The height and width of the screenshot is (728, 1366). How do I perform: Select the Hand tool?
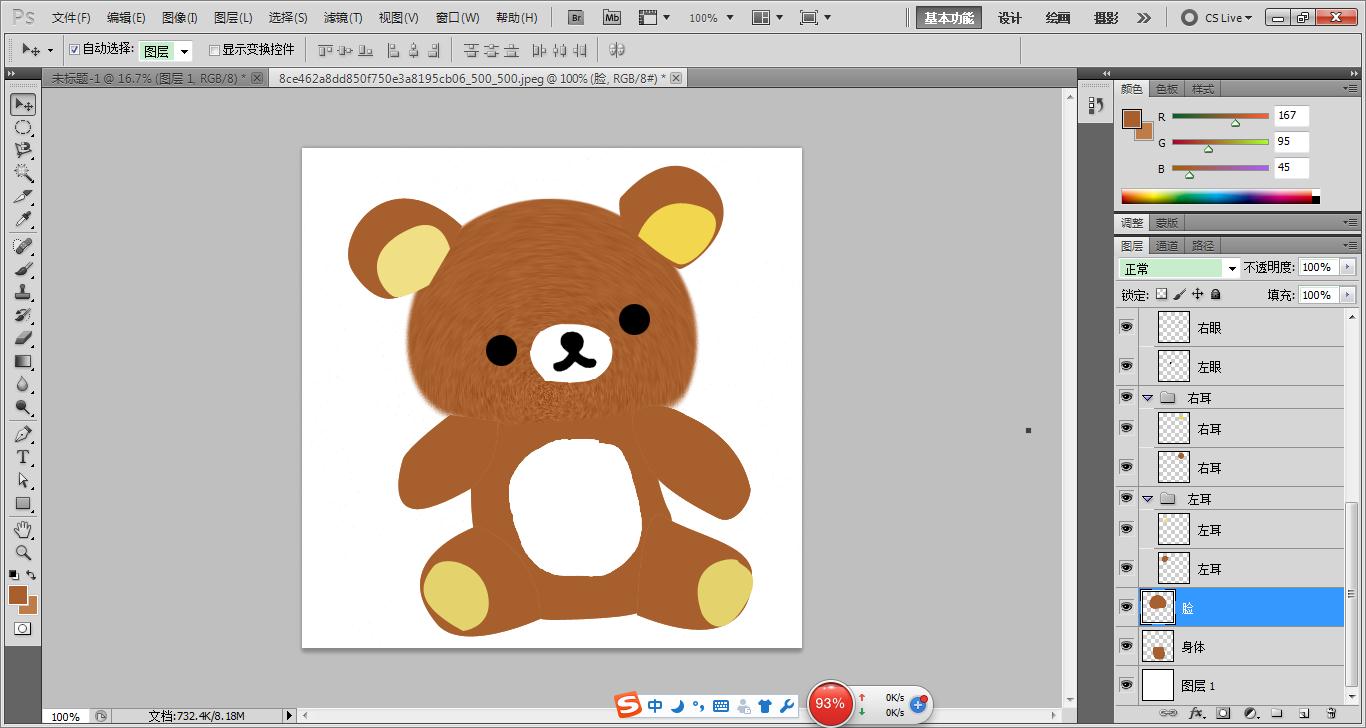coord(23,529)
